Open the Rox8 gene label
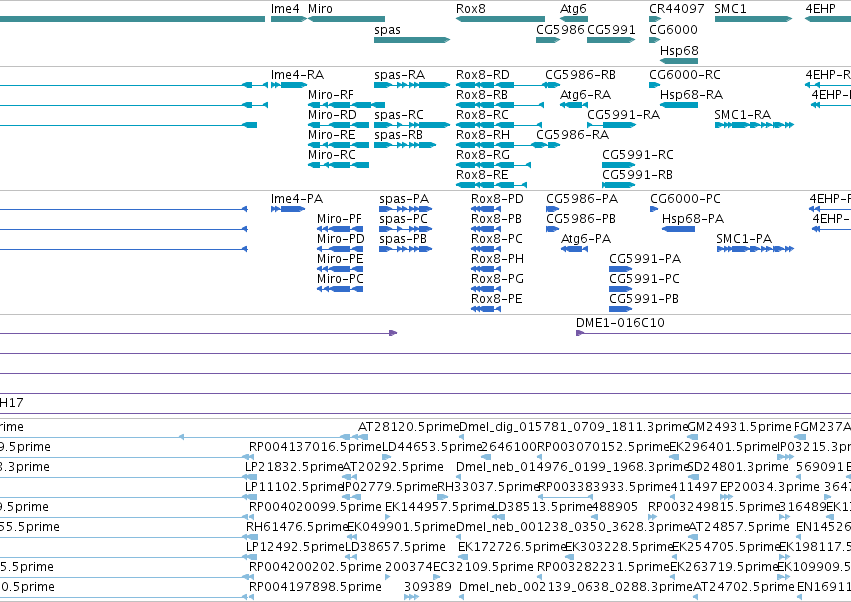This screenshot has height=602, width=851. tap(471, 9)
